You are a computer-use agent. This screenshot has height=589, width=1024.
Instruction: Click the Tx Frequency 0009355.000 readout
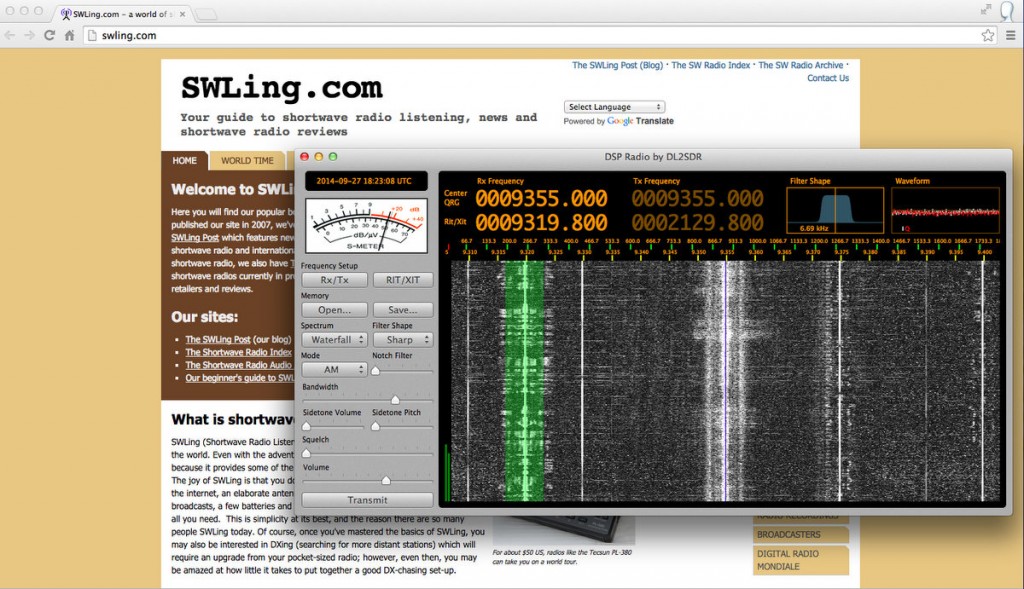(697, 199)
